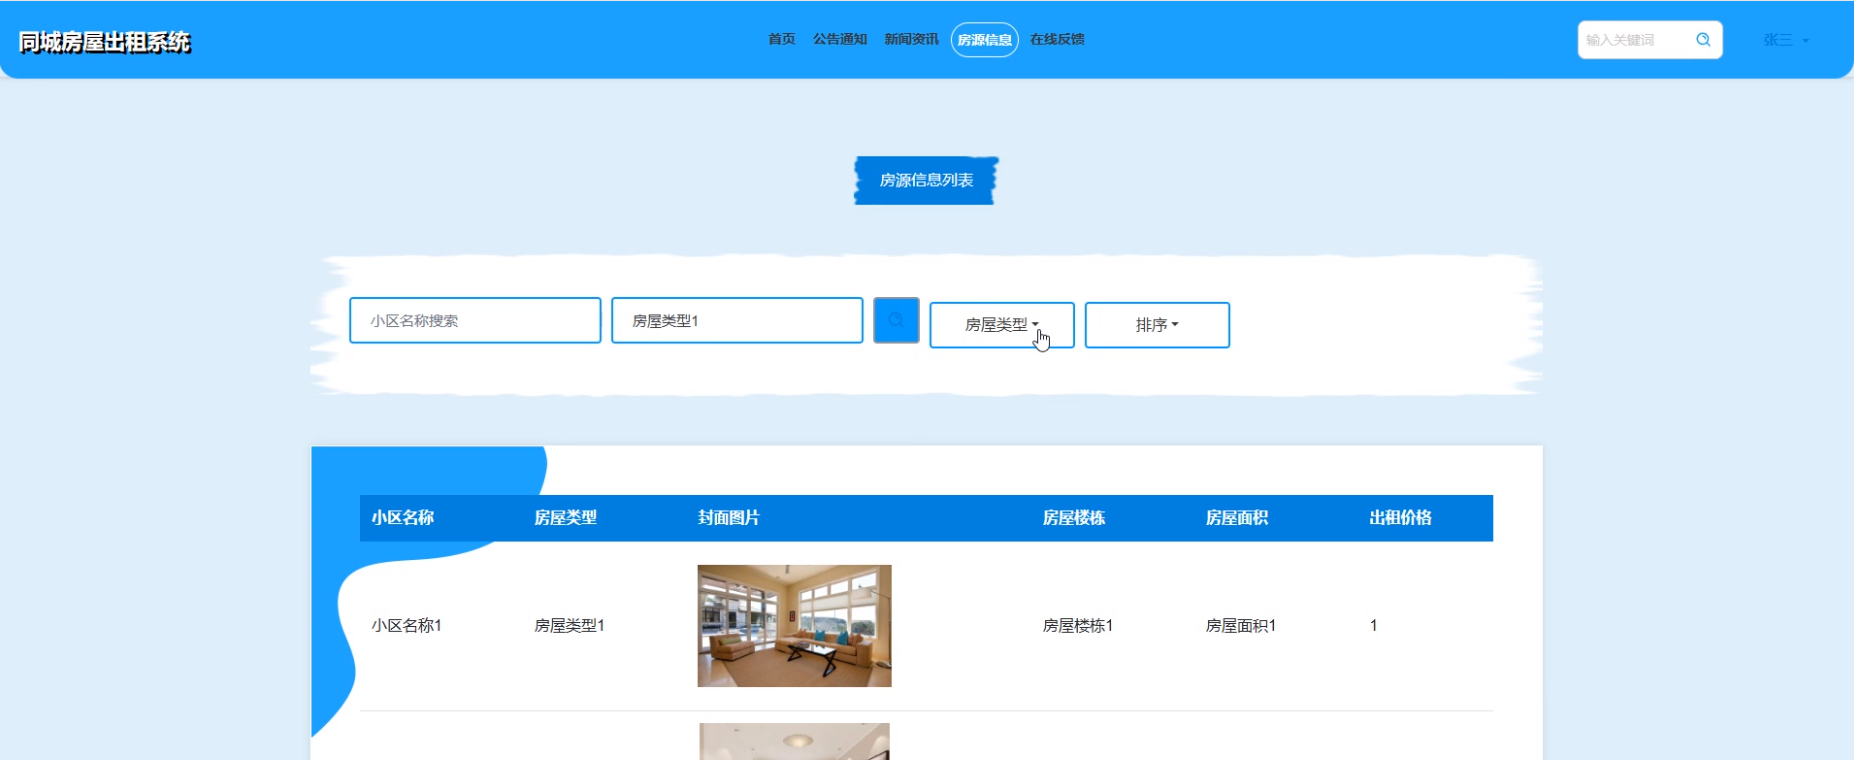1854x760 pixels.
Task: Click the 房屋类型1 filter input
Action: [737, 320]
